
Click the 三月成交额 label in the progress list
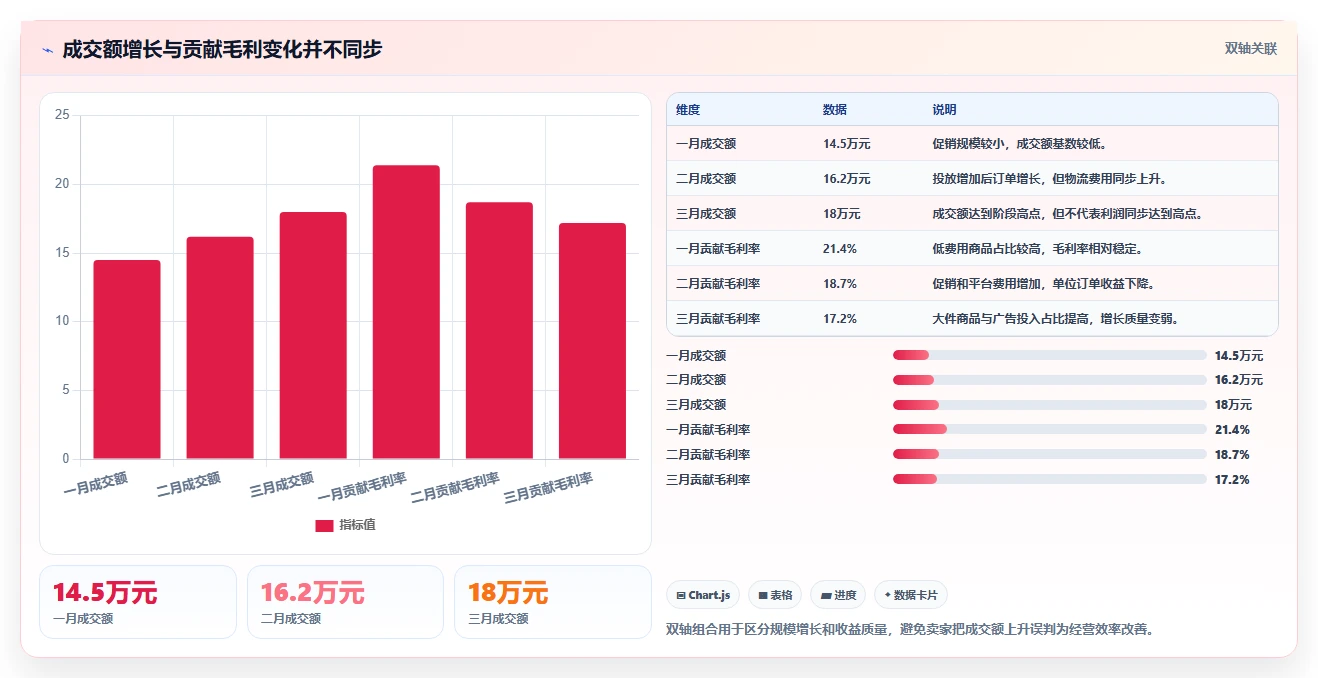[696, 405]
